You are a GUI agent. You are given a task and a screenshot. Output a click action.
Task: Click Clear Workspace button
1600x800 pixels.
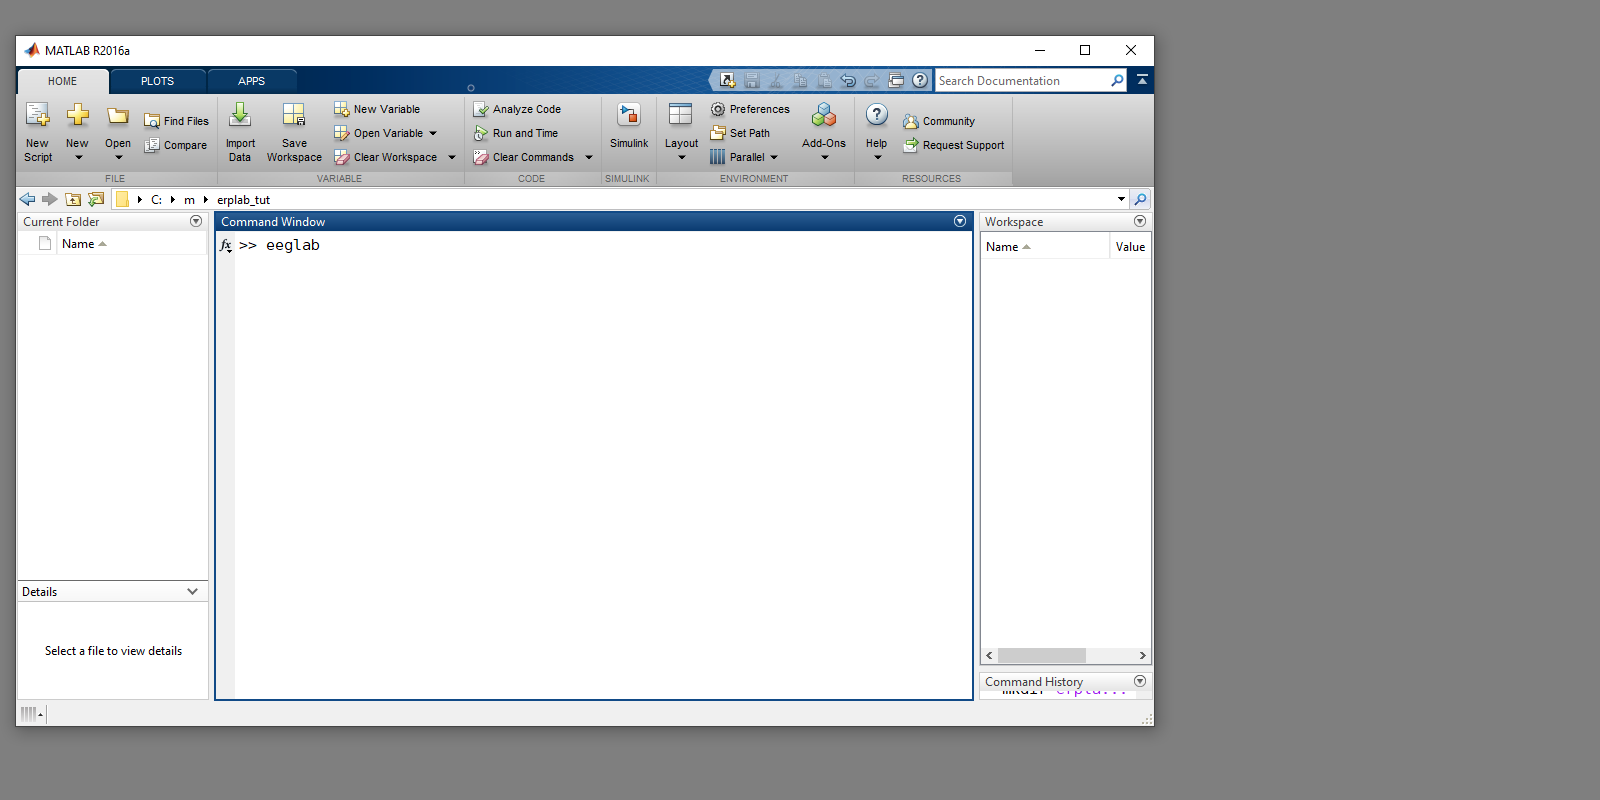386,157
